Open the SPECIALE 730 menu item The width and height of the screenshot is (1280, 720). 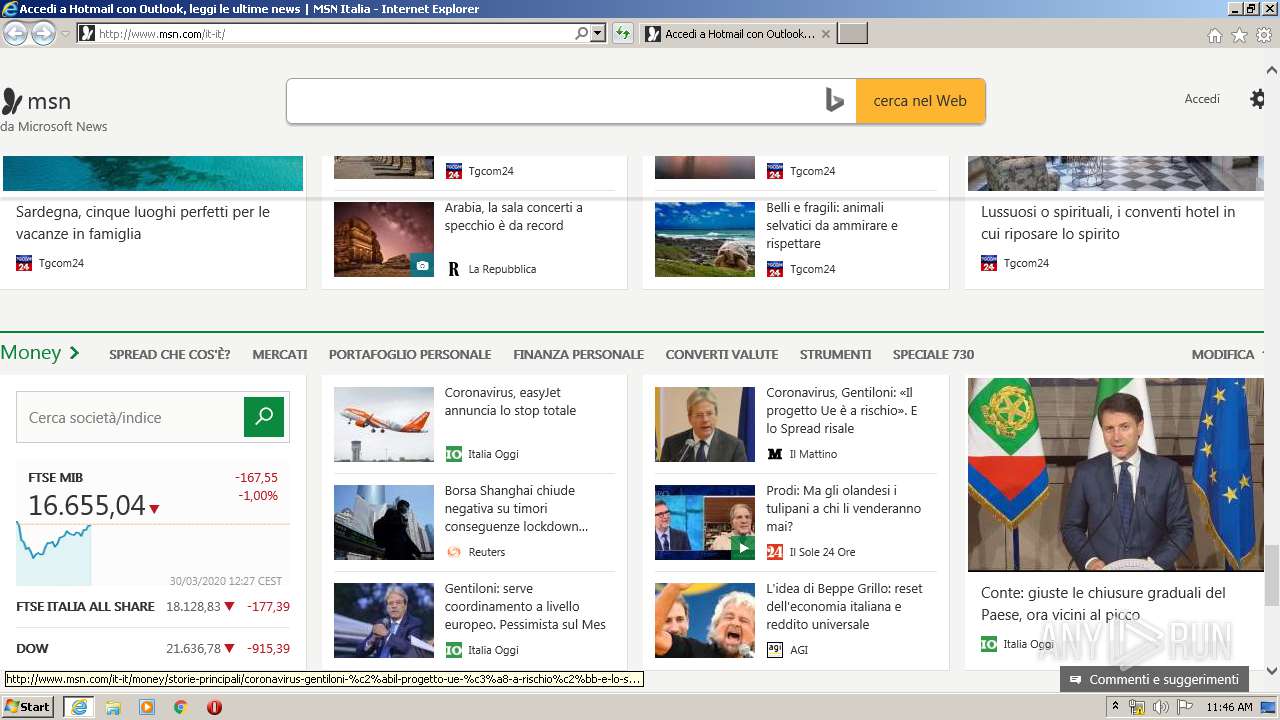933,354
